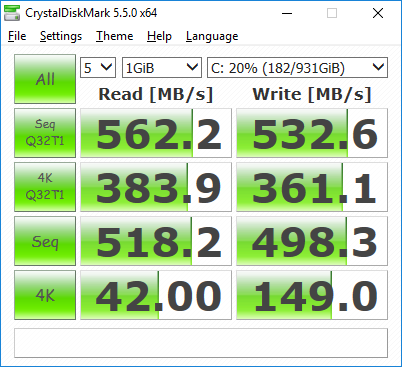Click the CrystalDiskMark title bar app icon
The height and width of the screenshot is (367, 402).
(12, 13)
